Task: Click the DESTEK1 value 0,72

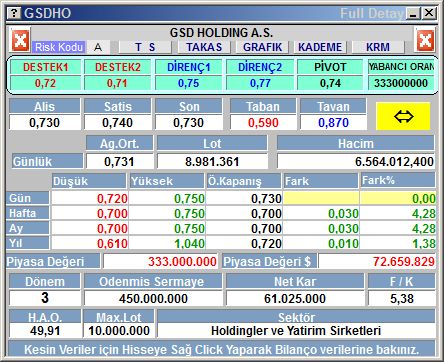Action: click(x=45, y=83)
